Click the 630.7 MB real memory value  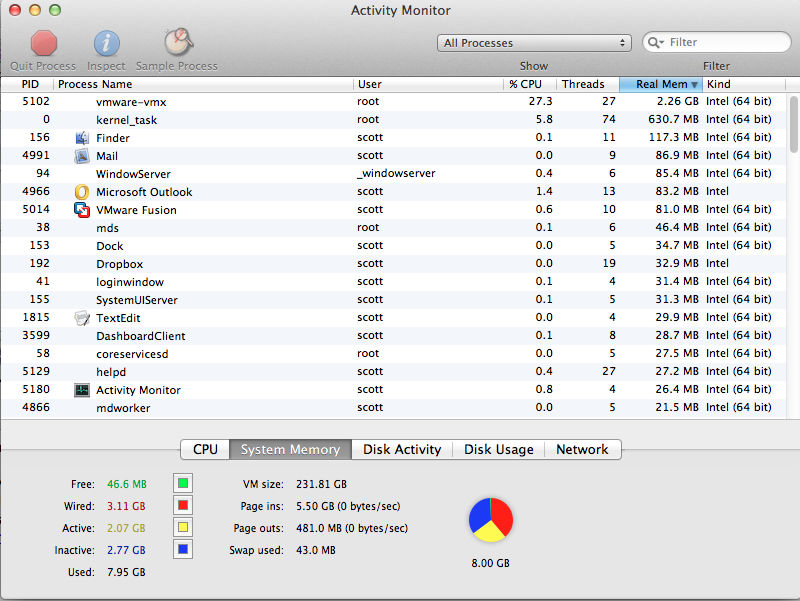673,119
